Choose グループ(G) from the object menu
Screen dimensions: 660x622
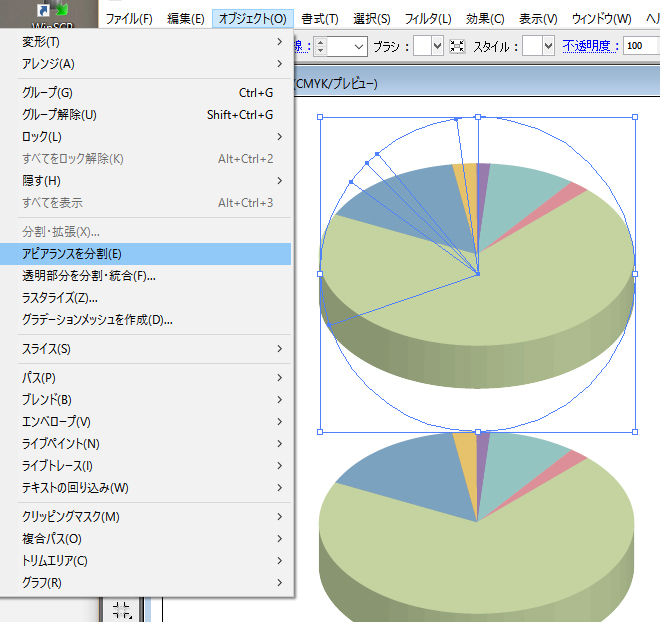(47, 93)
